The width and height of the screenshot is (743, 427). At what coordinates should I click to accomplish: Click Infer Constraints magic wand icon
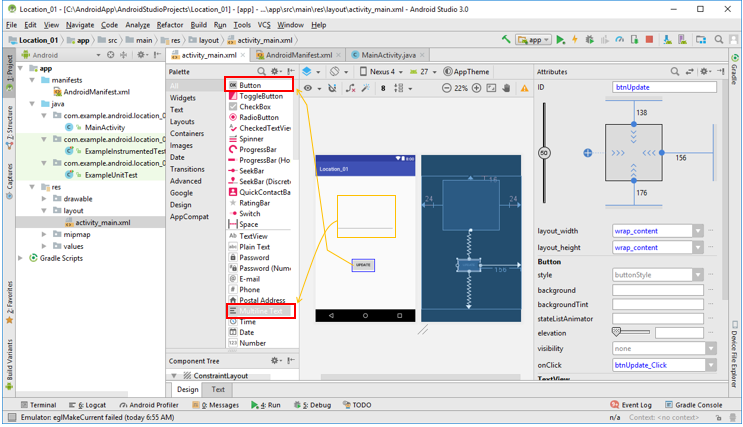tap(366, 88)
